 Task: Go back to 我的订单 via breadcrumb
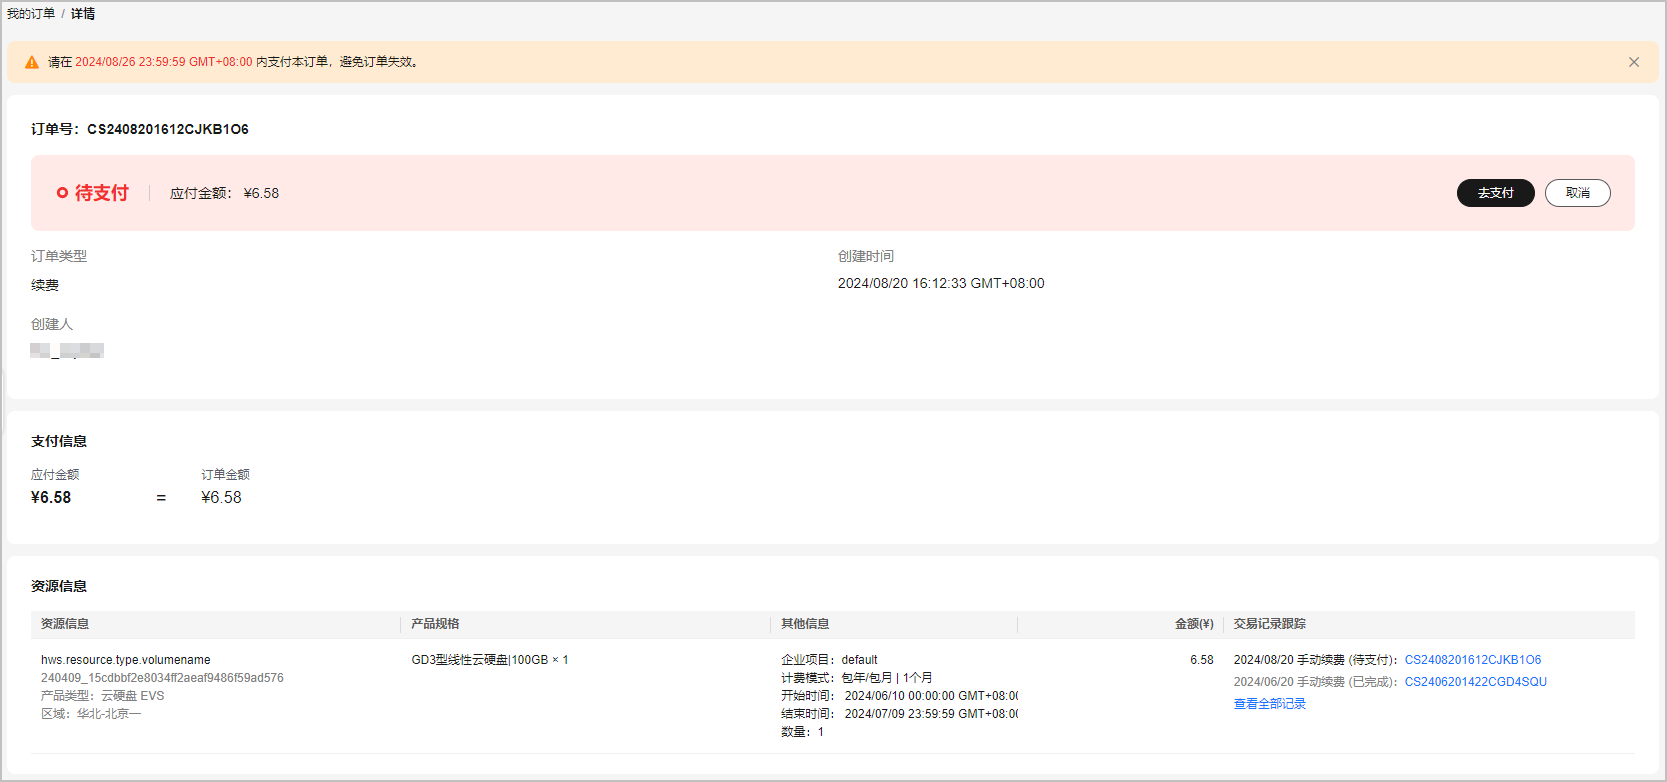[x=31, y=14]
